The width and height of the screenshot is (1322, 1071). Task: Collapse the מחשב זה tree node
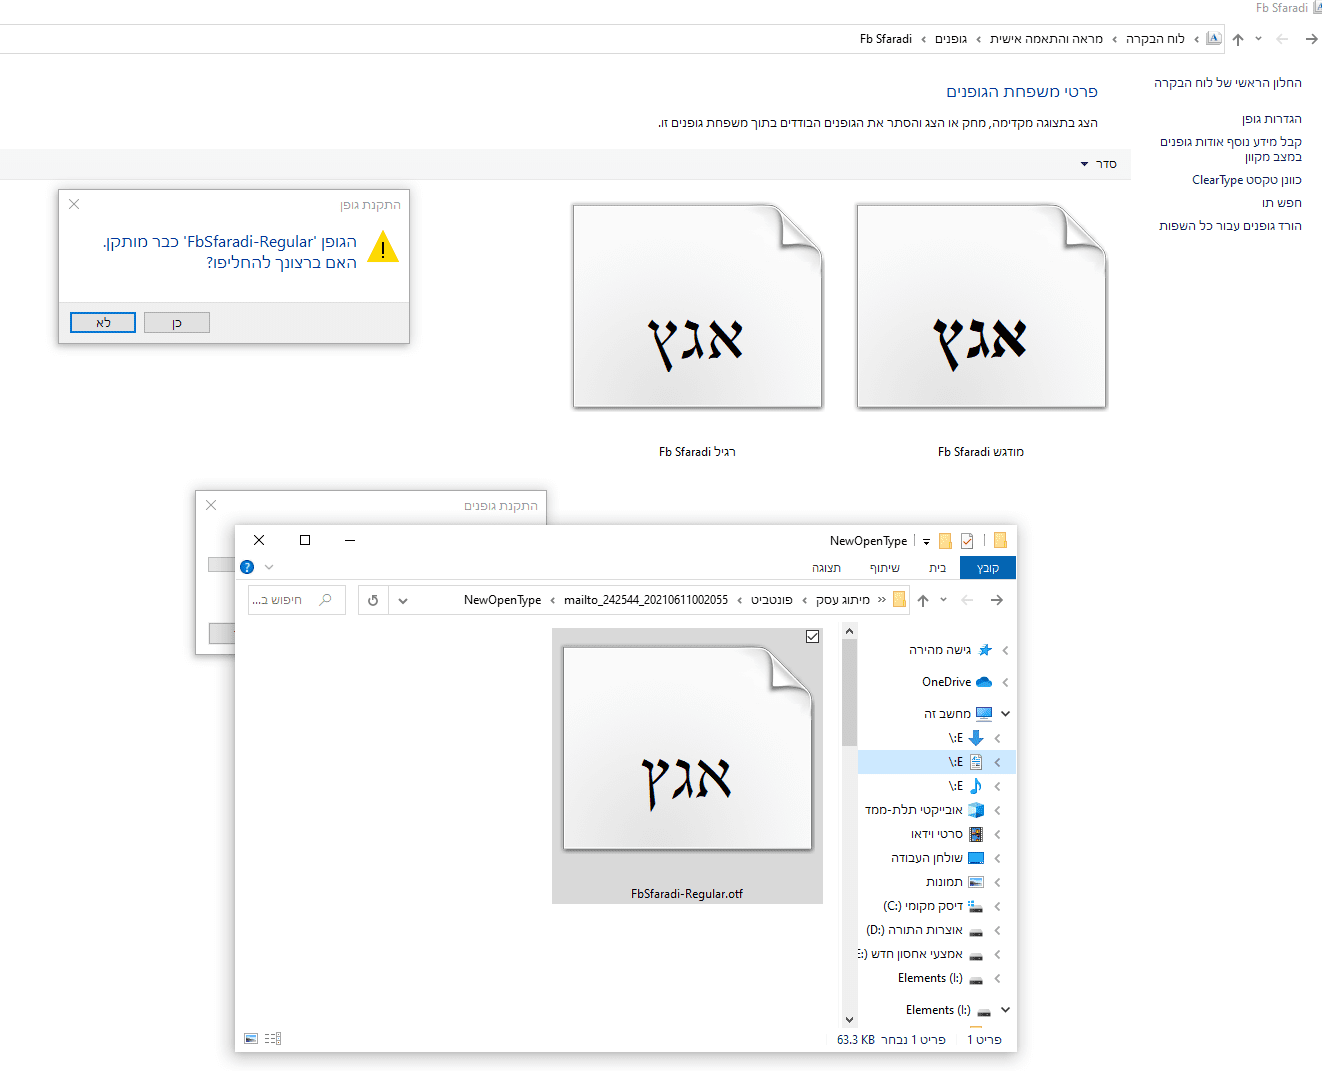(1005, 714)
